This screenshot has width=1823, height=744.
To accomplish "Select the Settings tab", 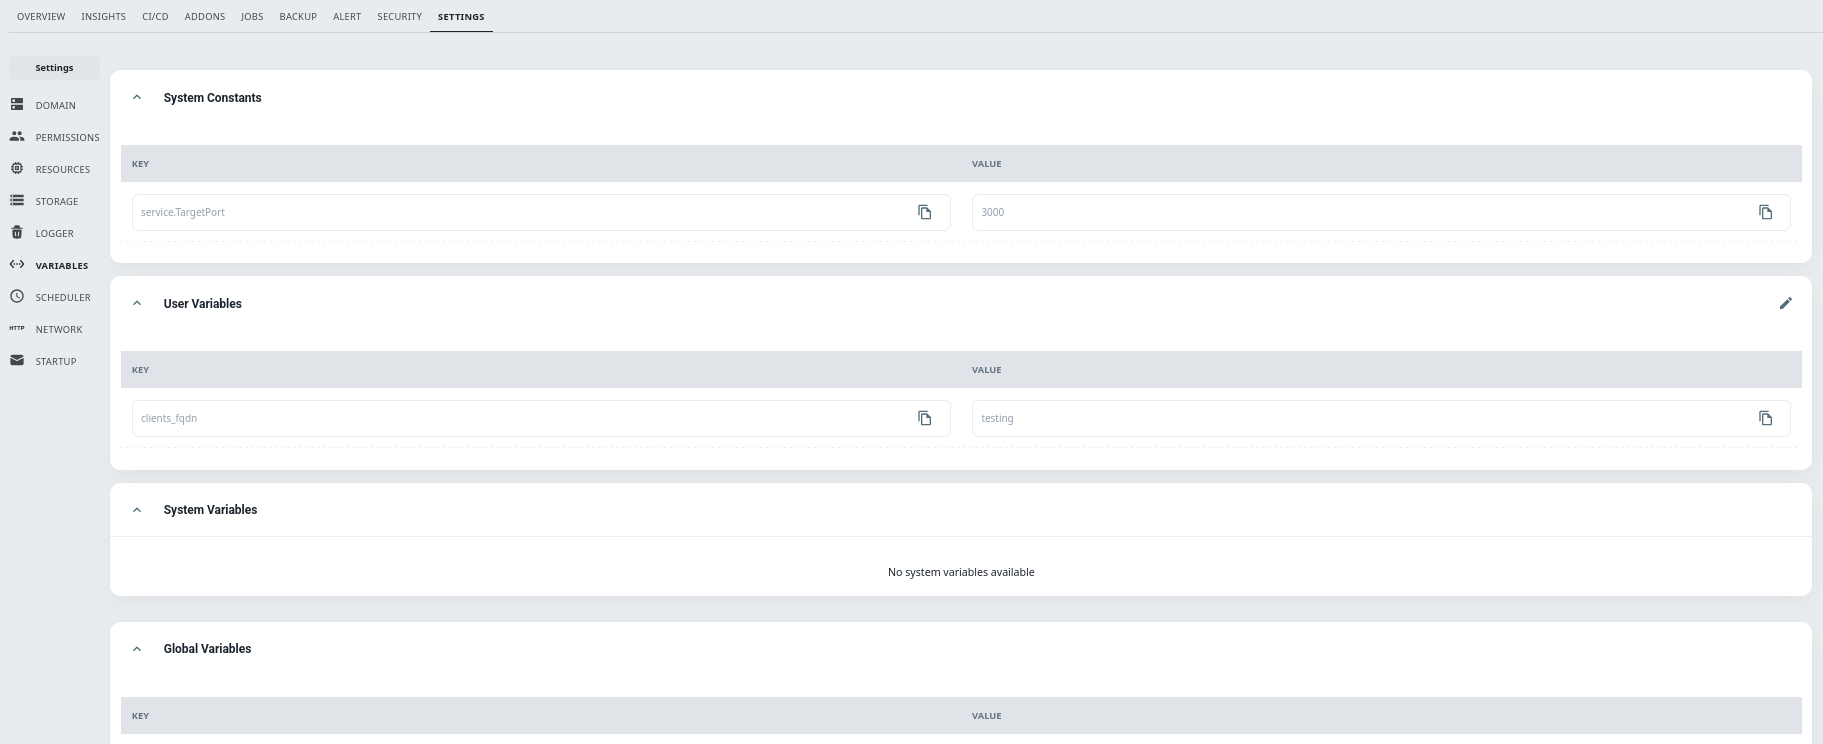I will (x=461, y=16).
